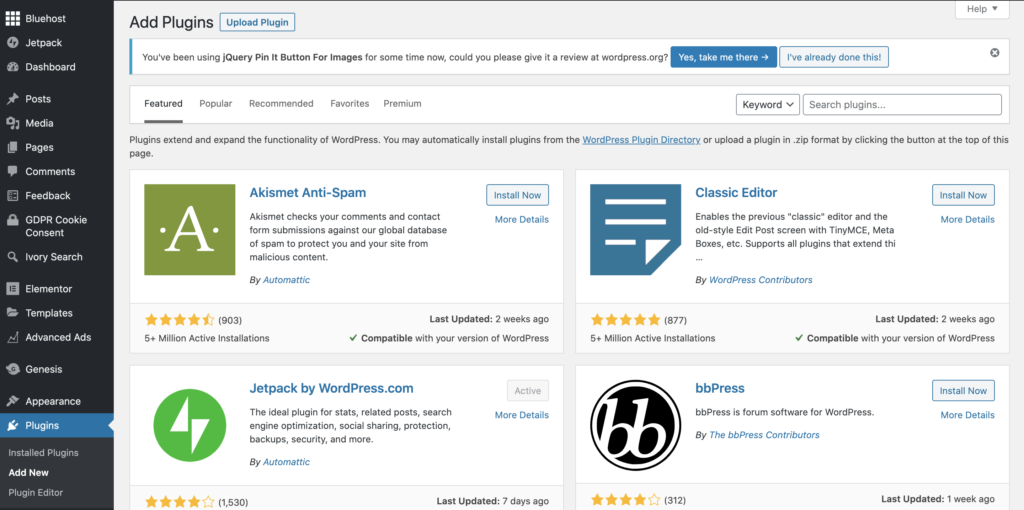Switch to the Featured tab
Image resolution: width=1024 pixels, height=510 pixels.
[163, 104]
